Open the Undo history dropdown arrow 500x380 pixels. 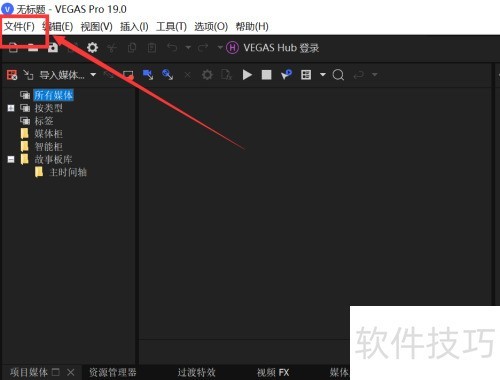188,48
